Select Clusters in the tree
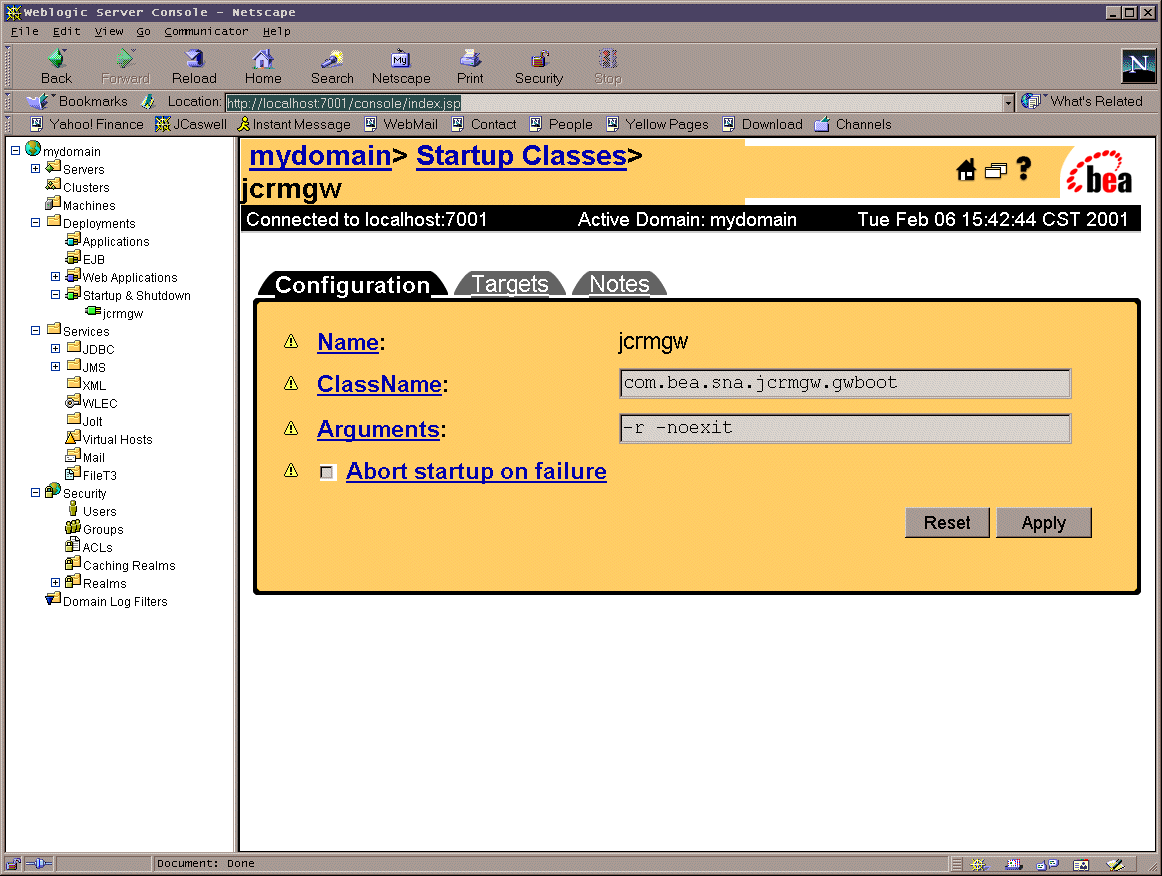The height and width of the screenshot is (876, 1162). 86,188
